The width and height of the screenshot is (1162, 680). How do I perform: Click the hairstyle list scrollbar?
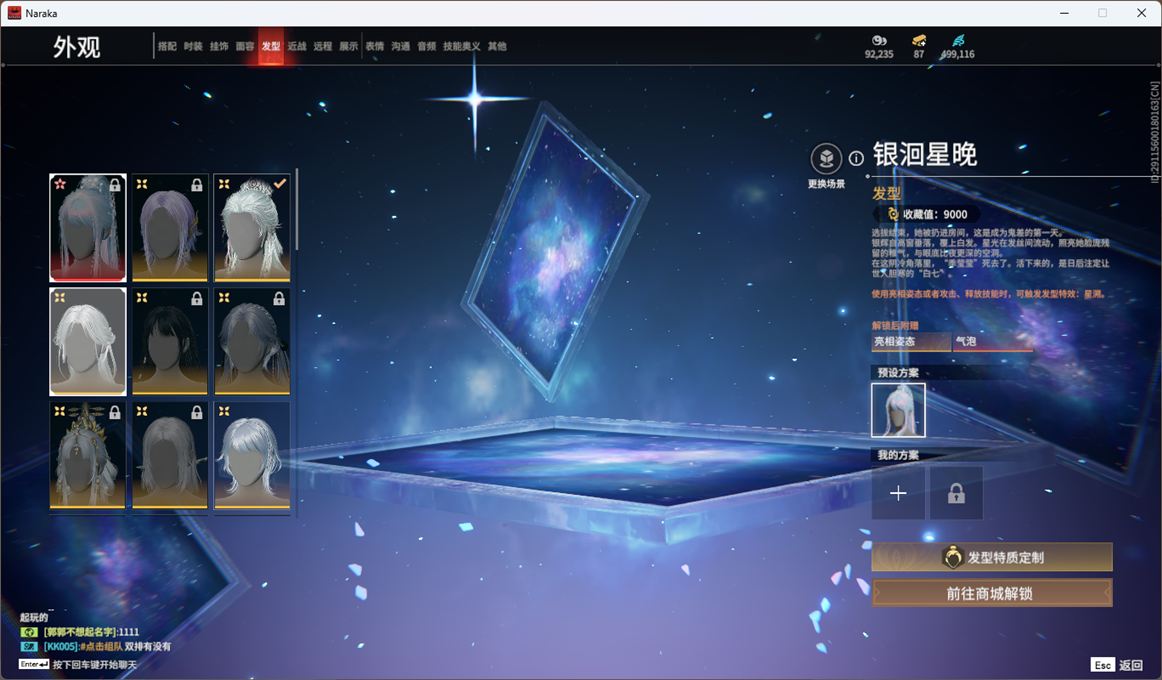pos(296,210)
